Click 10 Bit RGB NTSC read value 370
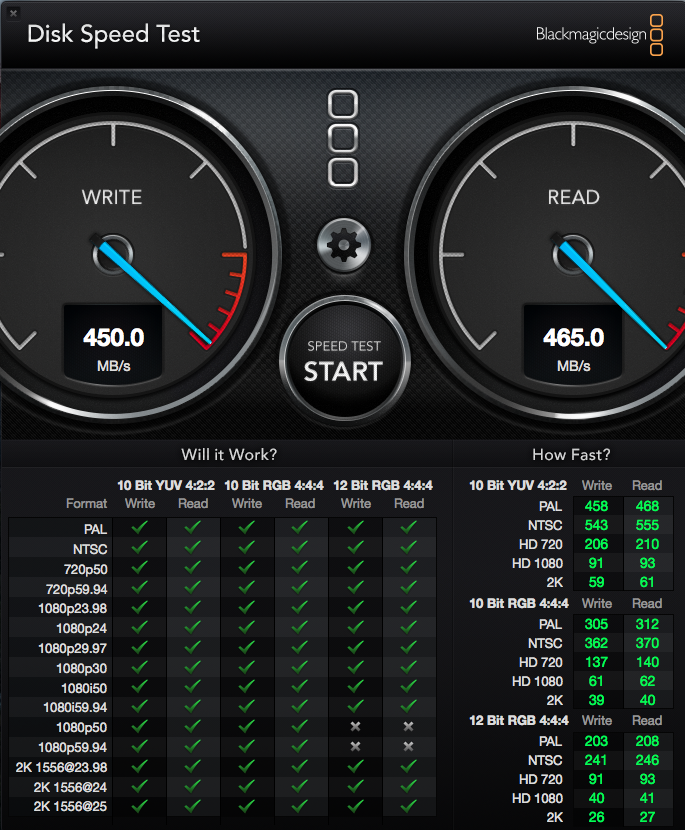The image size is (685, 830). point(647,643)
